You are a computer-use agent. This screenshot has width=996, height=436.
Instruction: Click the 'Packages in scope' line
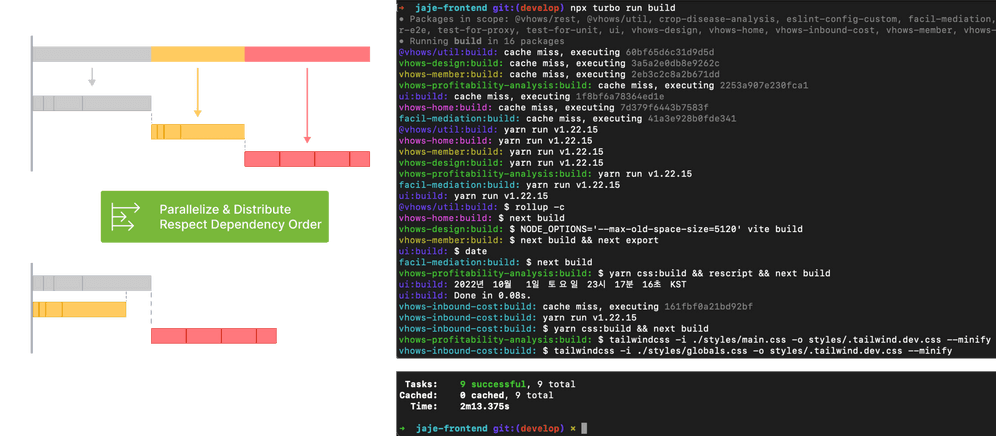697,19
